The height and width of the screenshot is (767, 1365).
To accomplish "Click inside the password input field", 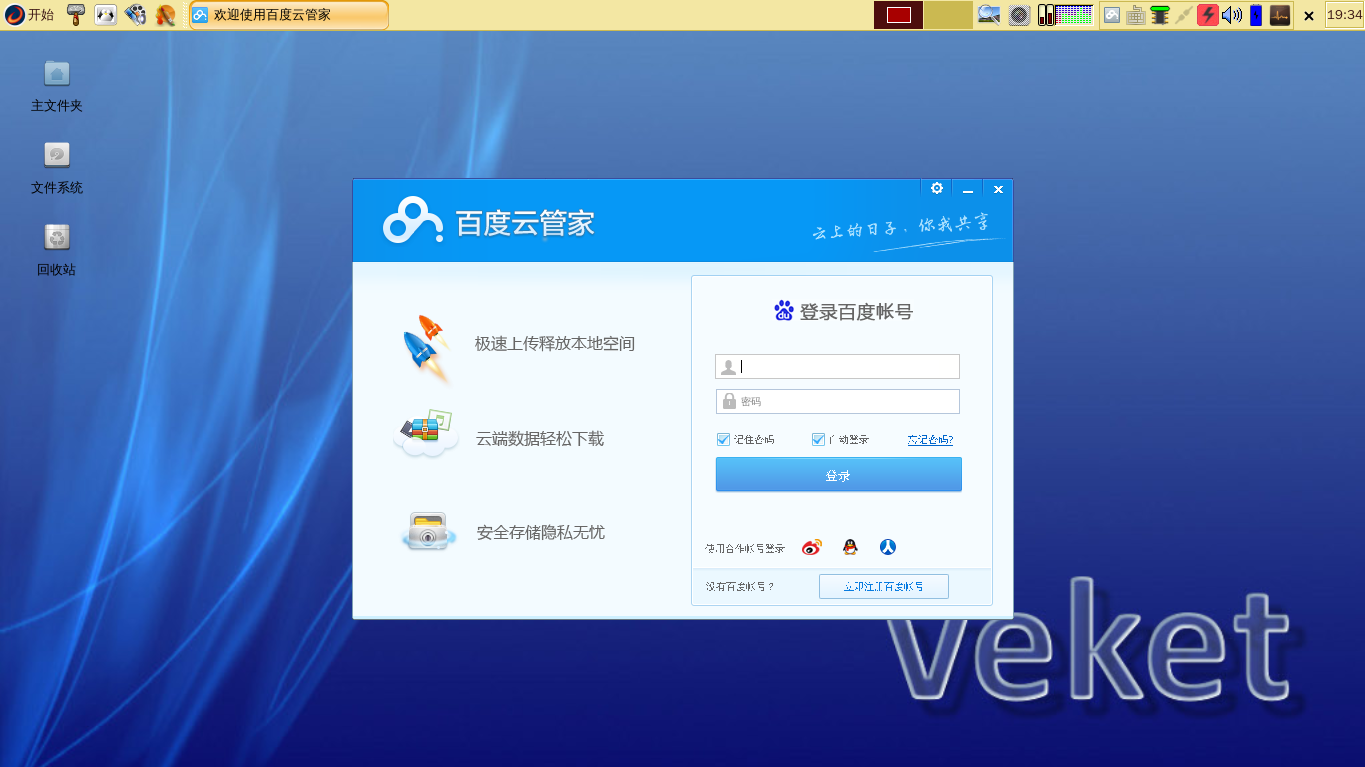I will (837, 401).
